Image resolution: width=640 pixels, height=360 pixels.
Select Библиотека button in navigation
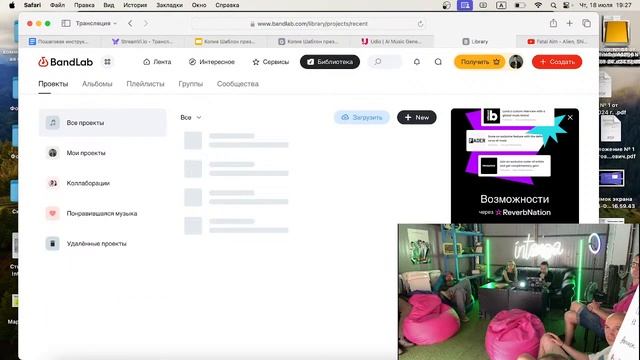click(330, 62)
